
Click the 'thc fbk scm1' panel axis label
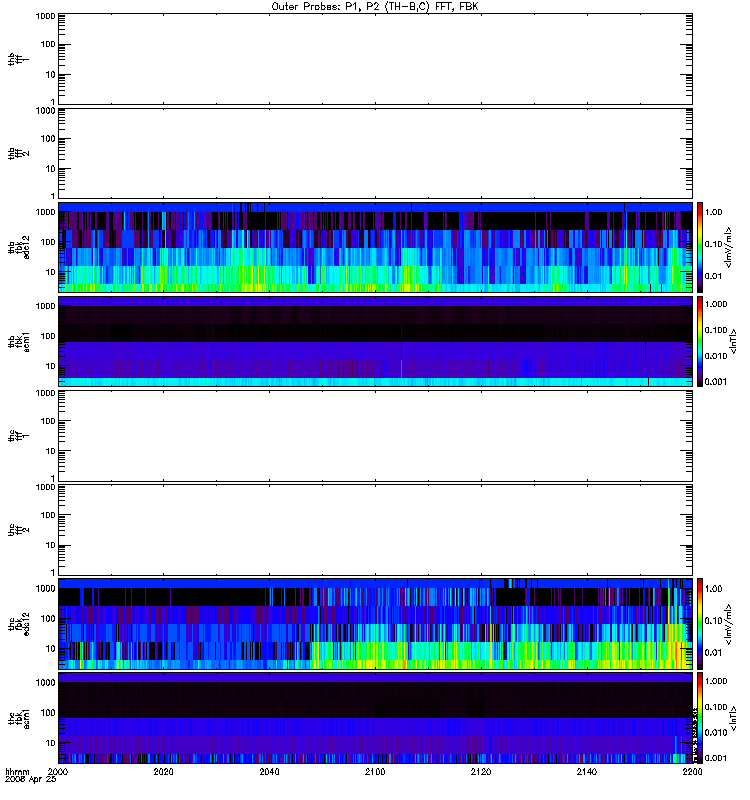pos(18,718)
